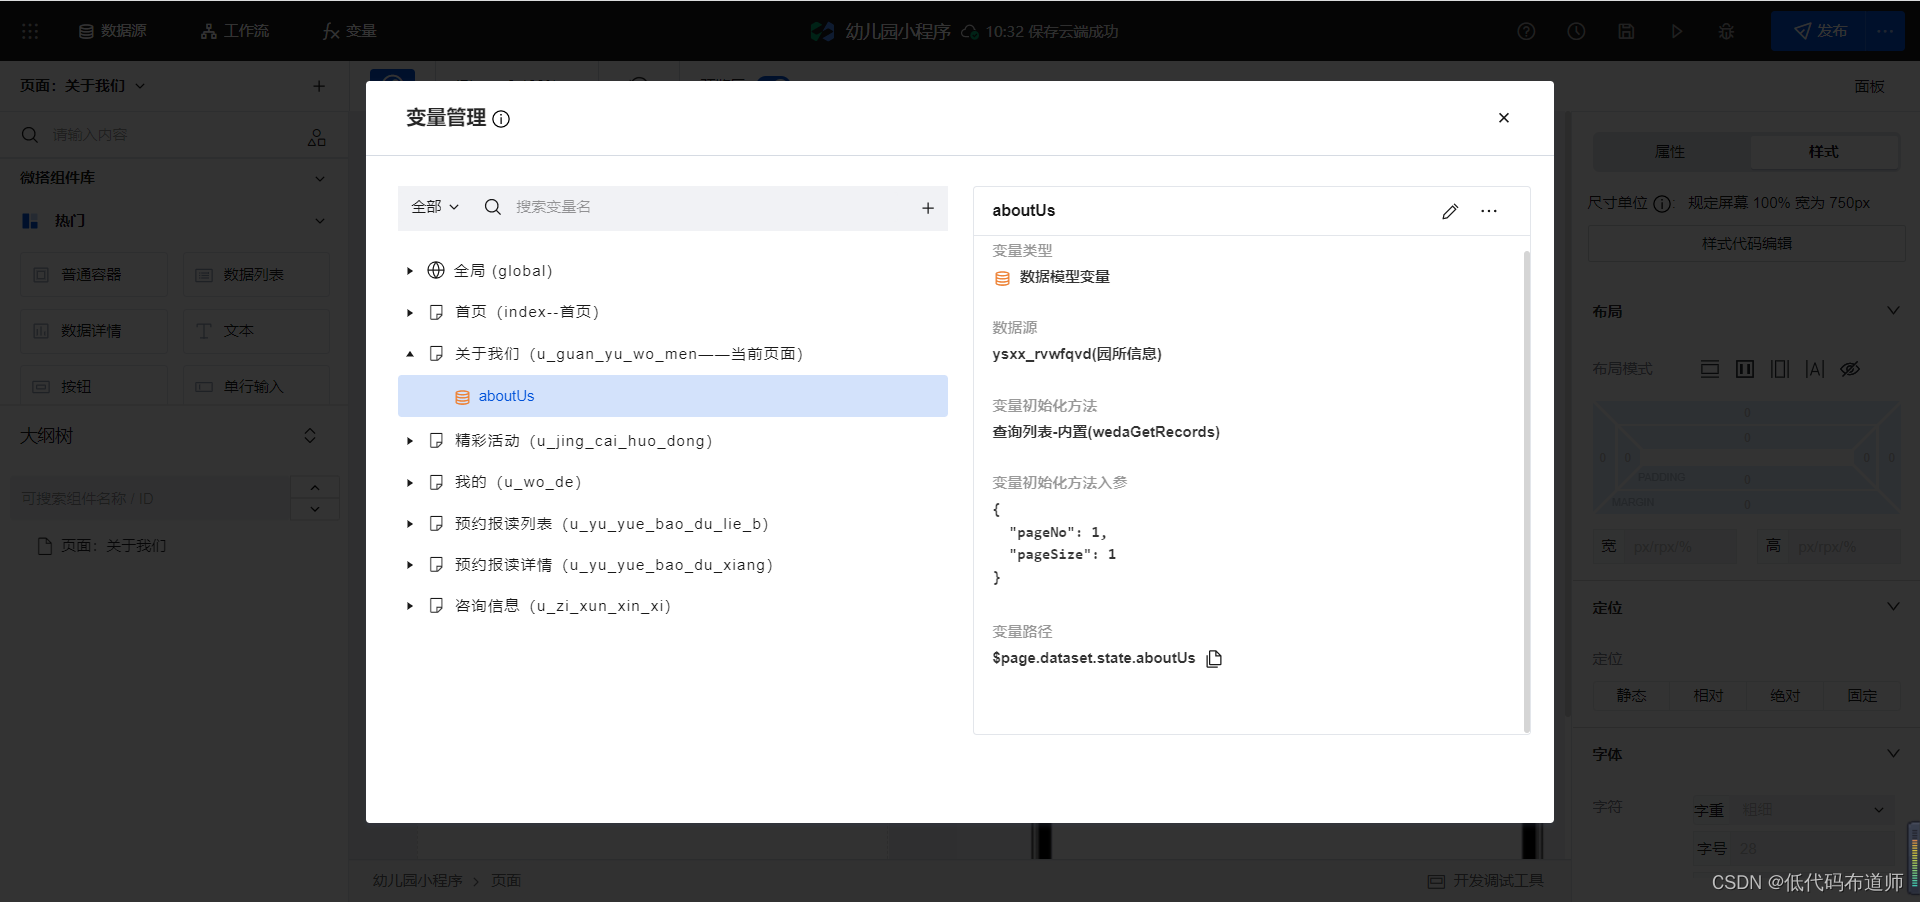Open the 开发调试工具 panel
1920x902 pixels.
1486,881
